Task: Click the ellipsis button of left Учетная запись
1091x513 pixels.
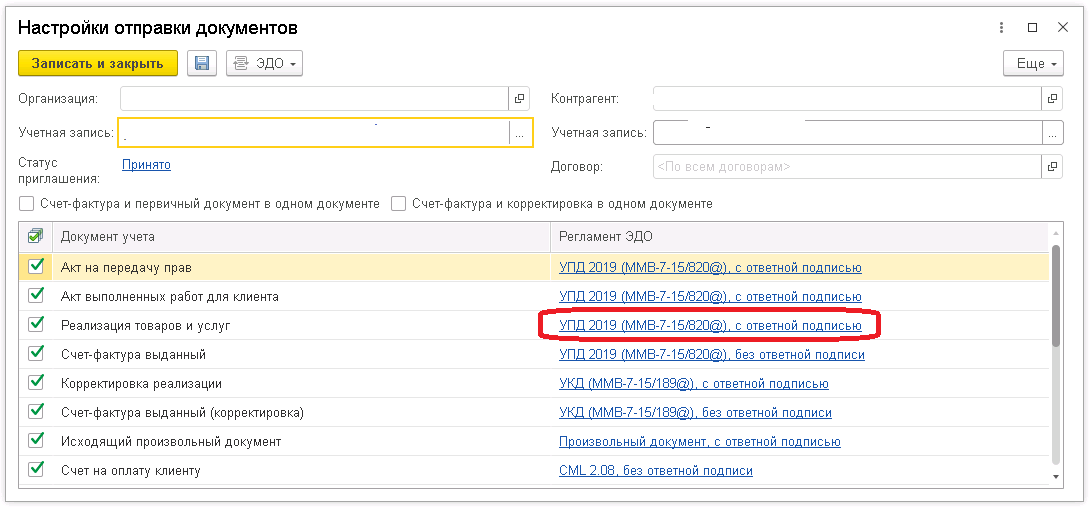Action: (520, 133)
